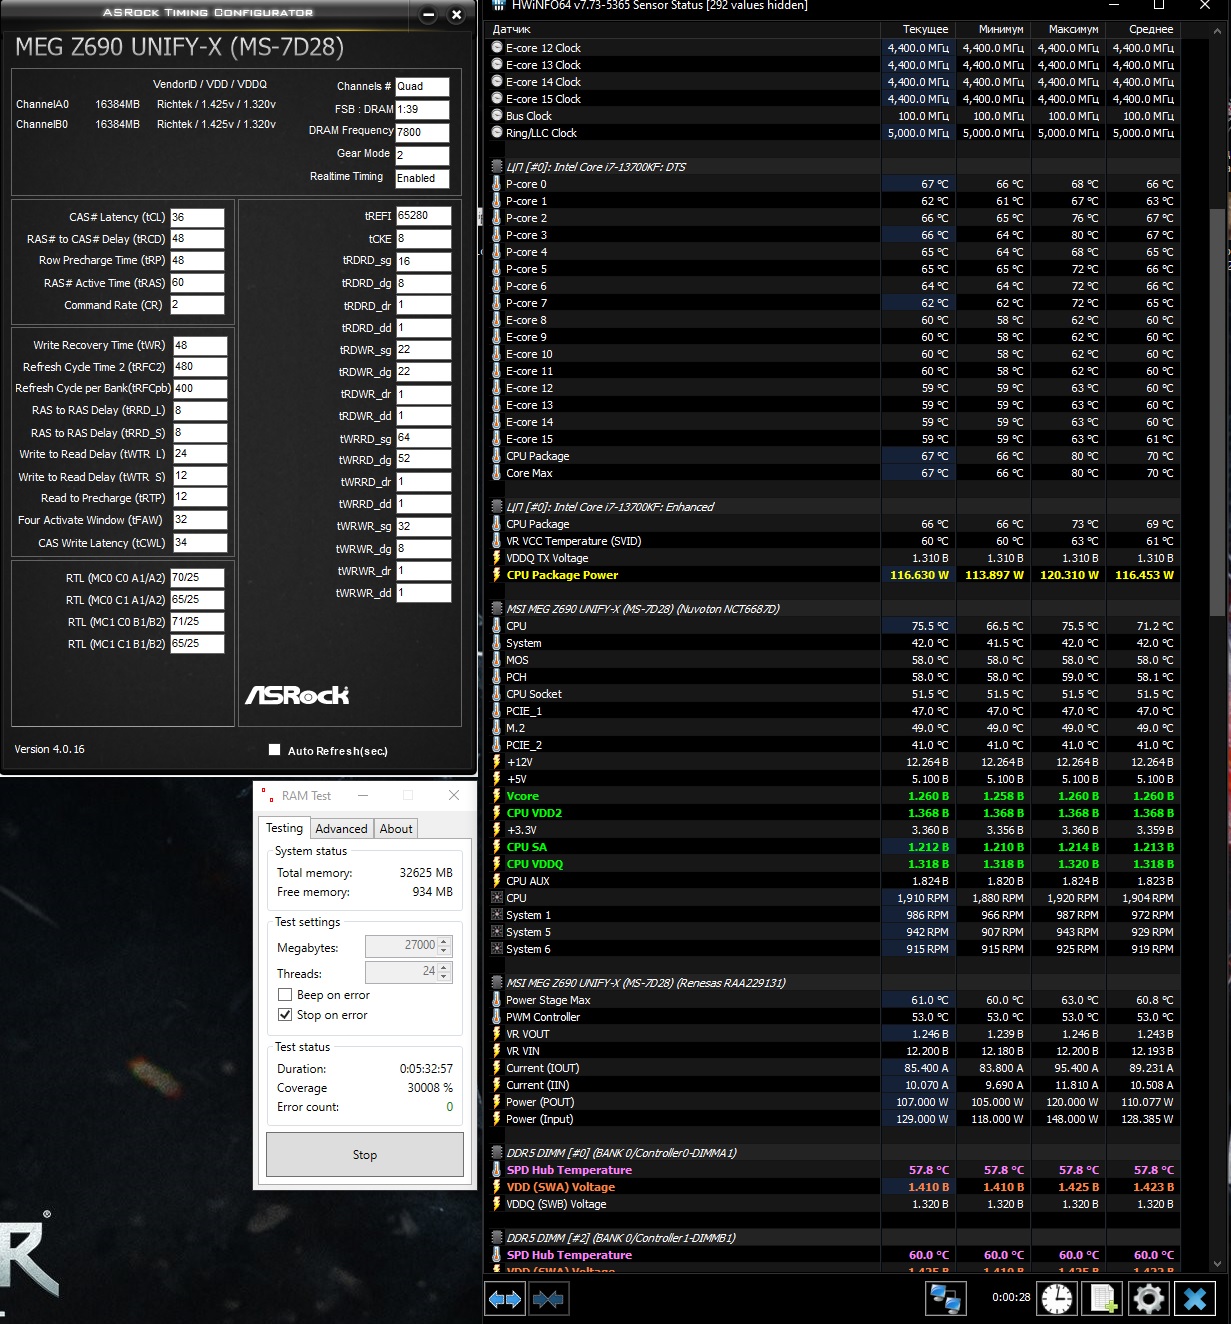Click the Среднее column header

click(x=1143, y=29)
